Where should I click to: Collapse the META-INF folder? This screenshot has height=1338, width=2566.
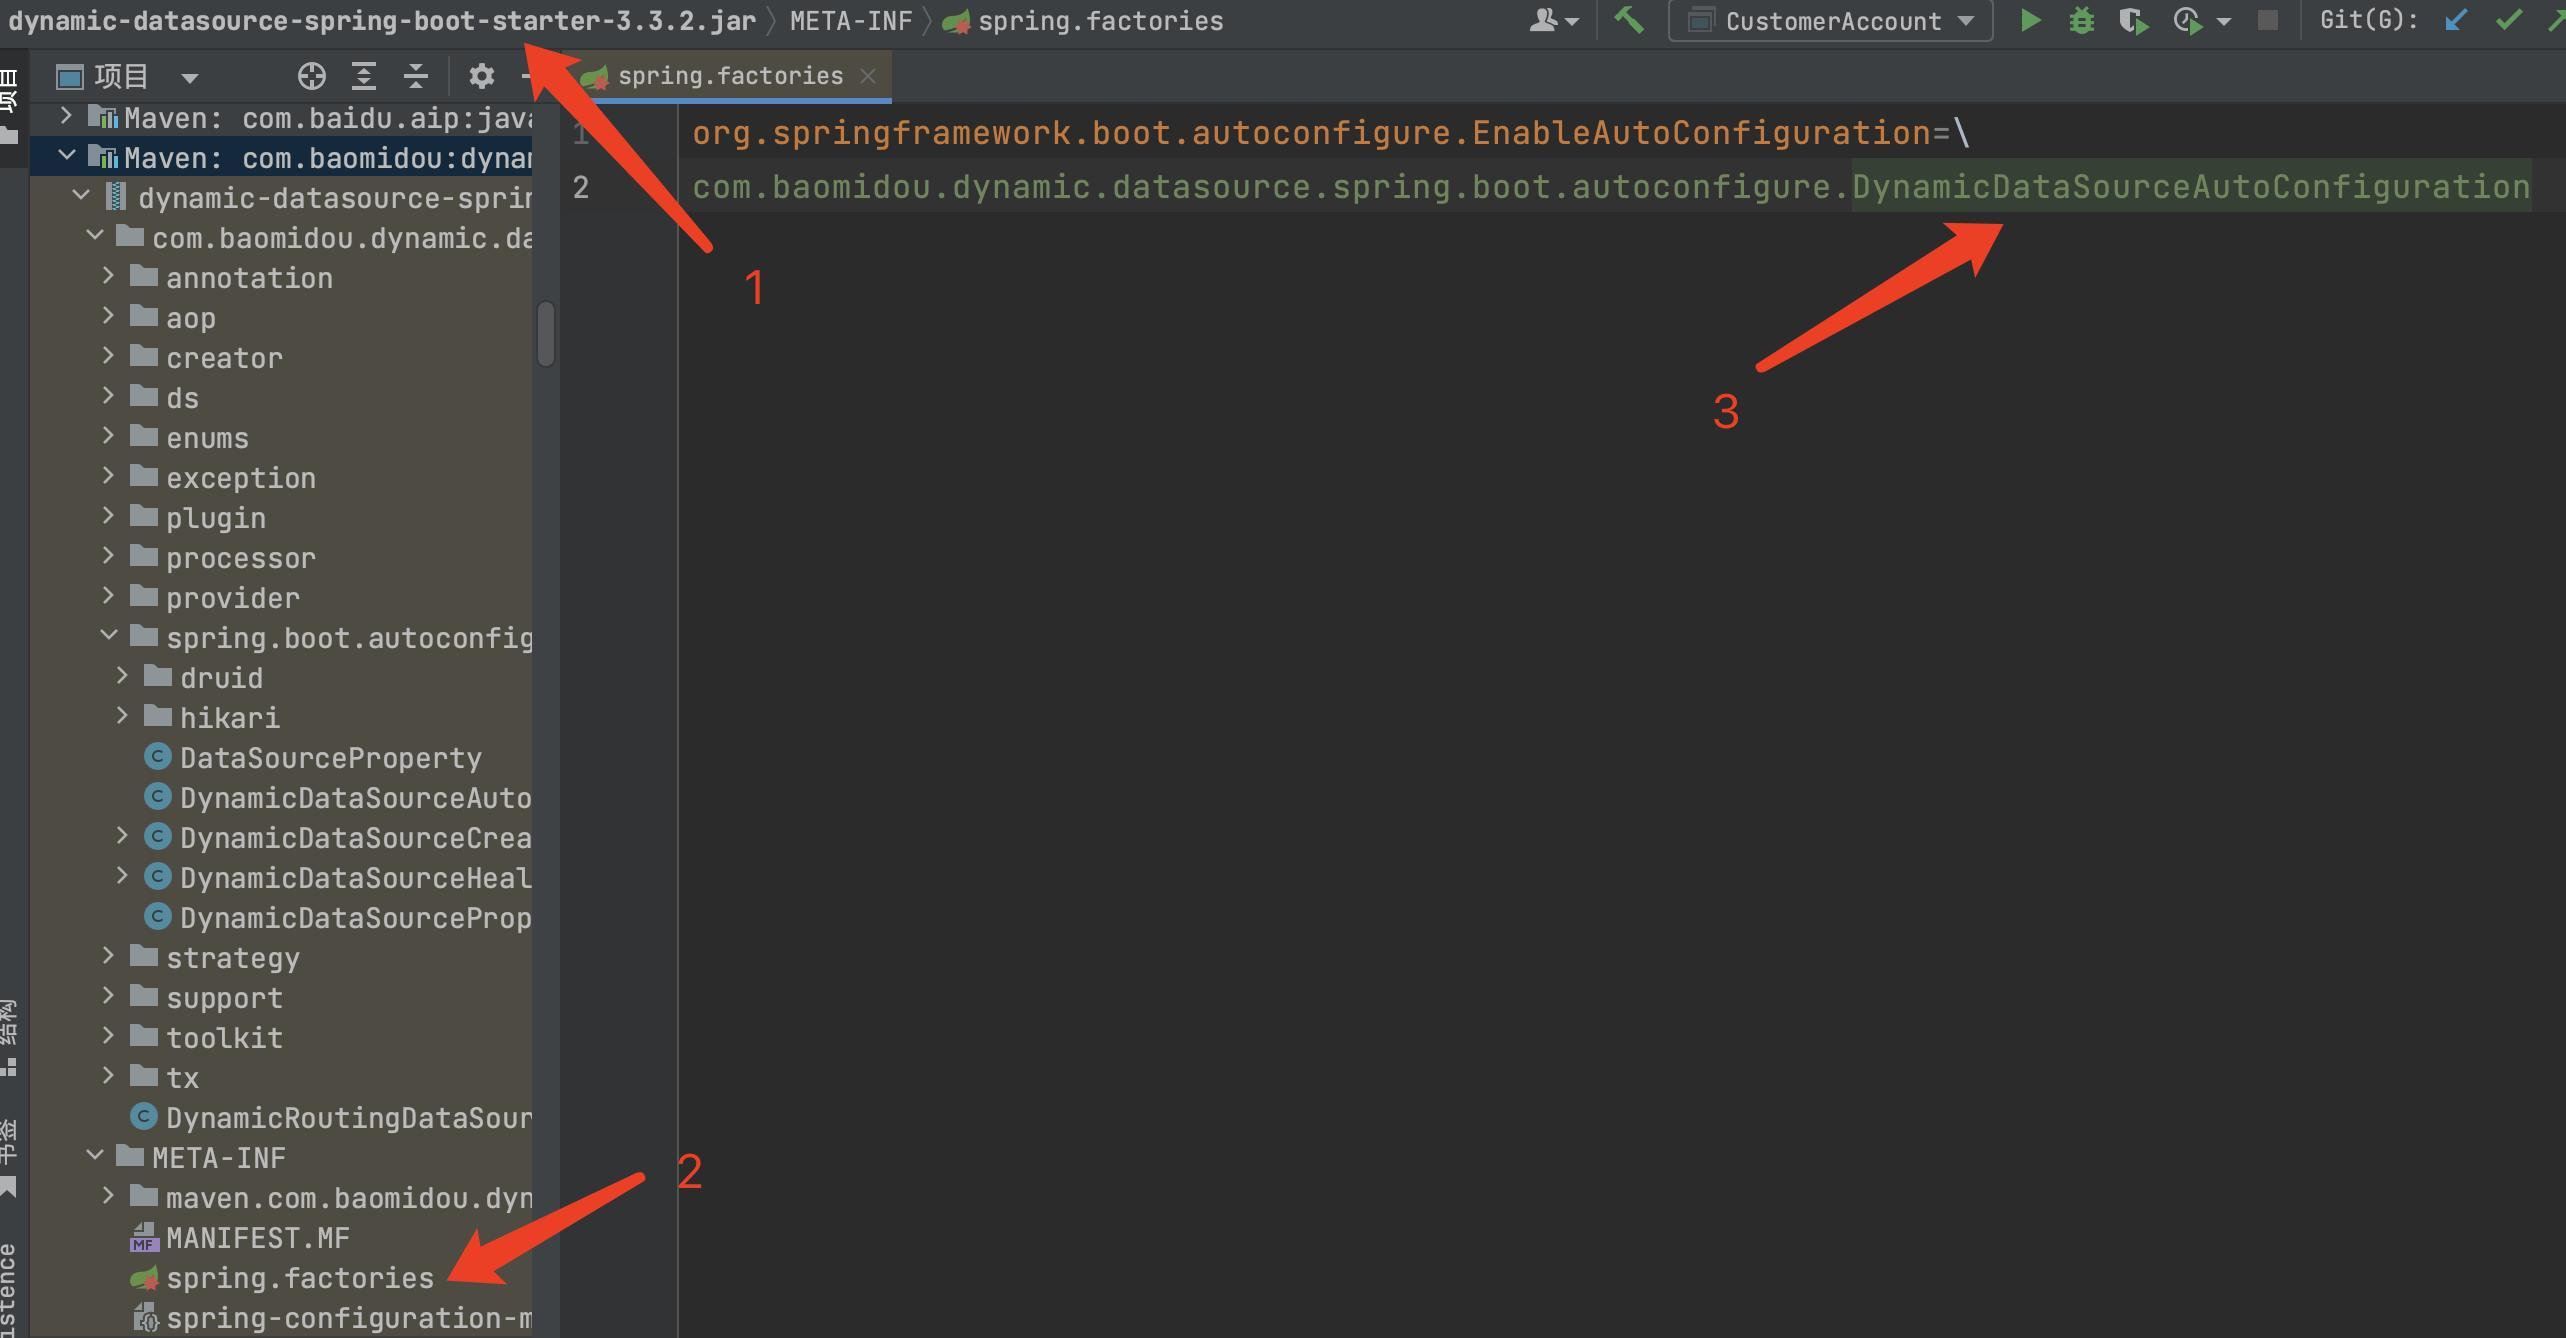pyautogui.click(x=94, y=1156)
